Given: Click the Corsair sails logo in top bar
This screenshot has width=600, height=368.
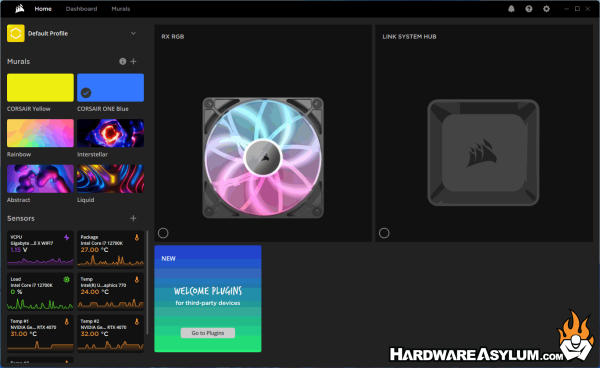Looking at the screenshot, I should 20,8.
